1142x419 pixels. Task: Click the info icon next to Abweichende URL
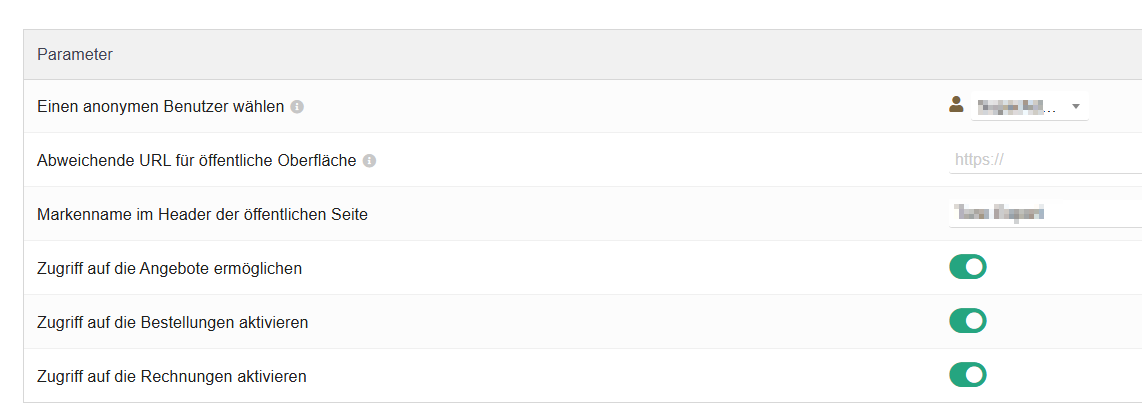(x=369, y=161)
